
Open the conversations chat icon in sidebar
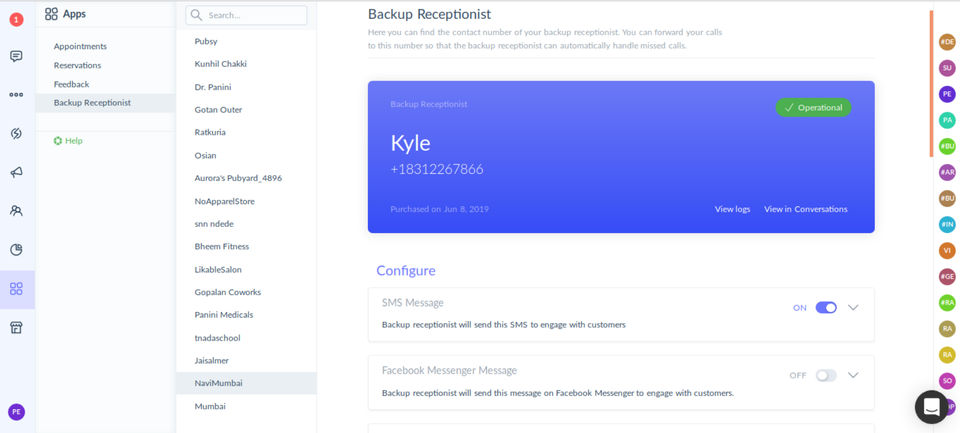[x=16, y=56]
